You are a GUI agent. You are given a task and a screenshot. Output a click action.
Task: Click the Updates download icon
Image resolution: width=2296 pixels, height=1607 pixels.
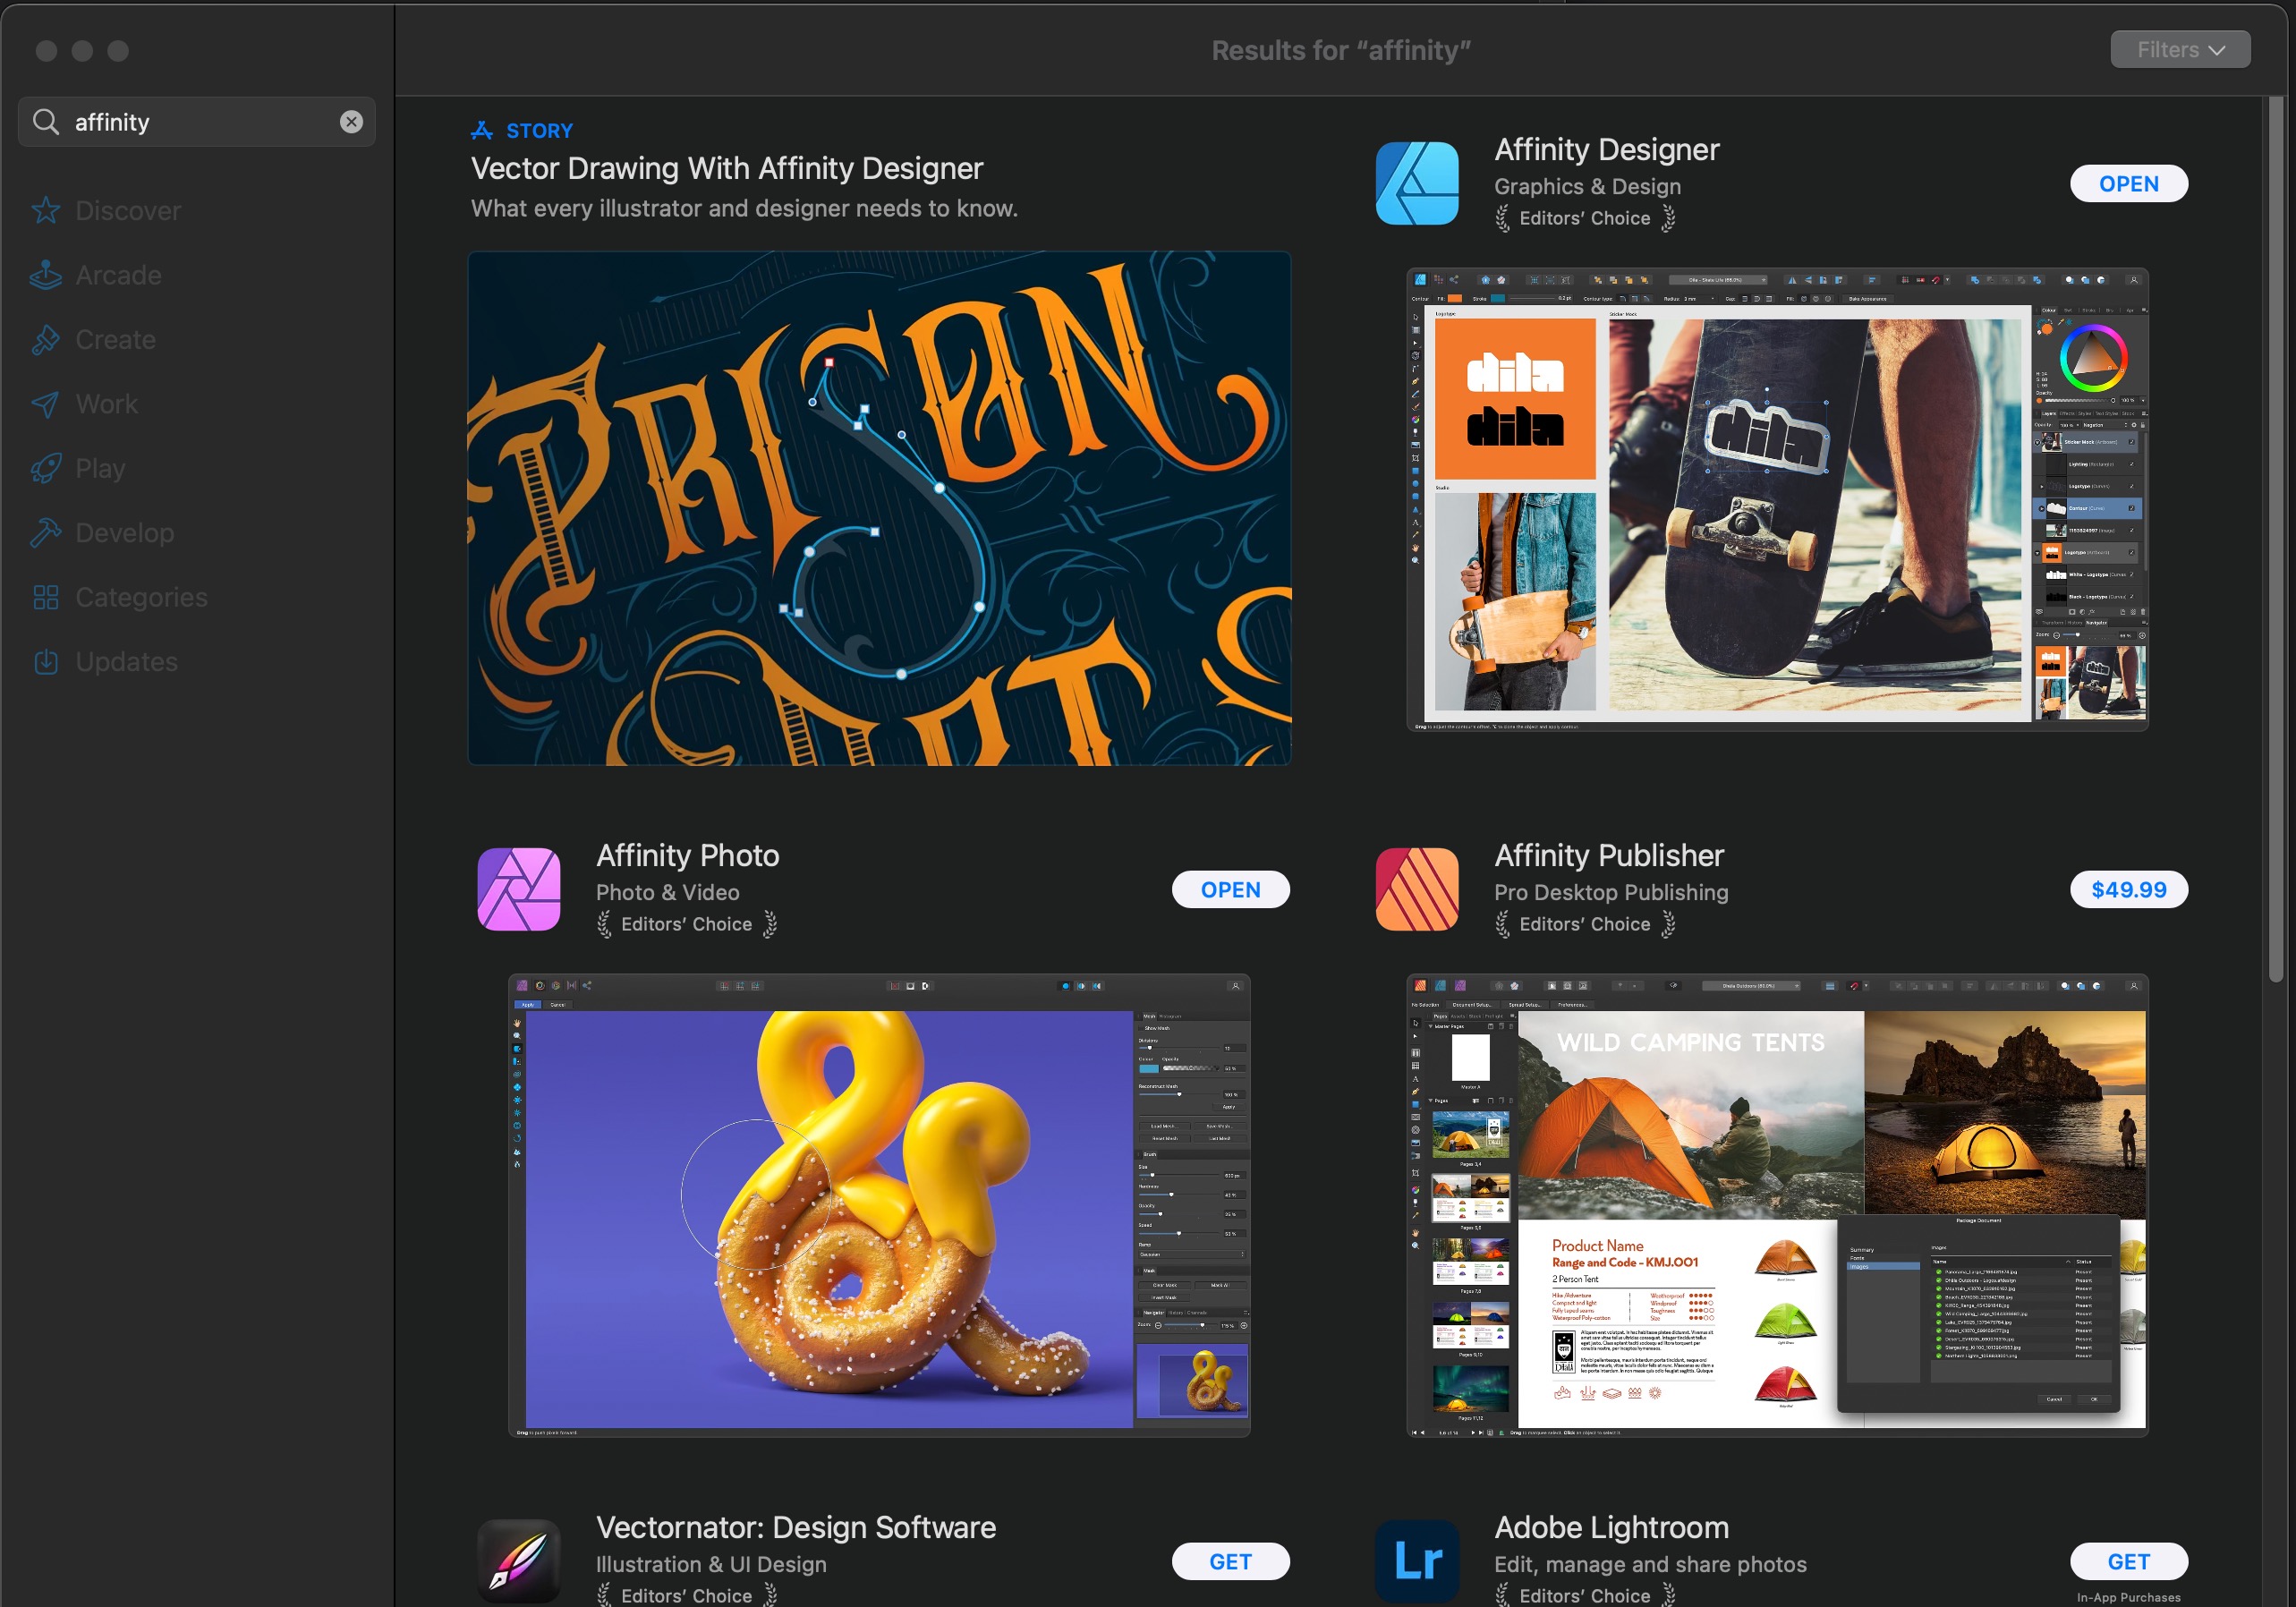pos(45,662)
